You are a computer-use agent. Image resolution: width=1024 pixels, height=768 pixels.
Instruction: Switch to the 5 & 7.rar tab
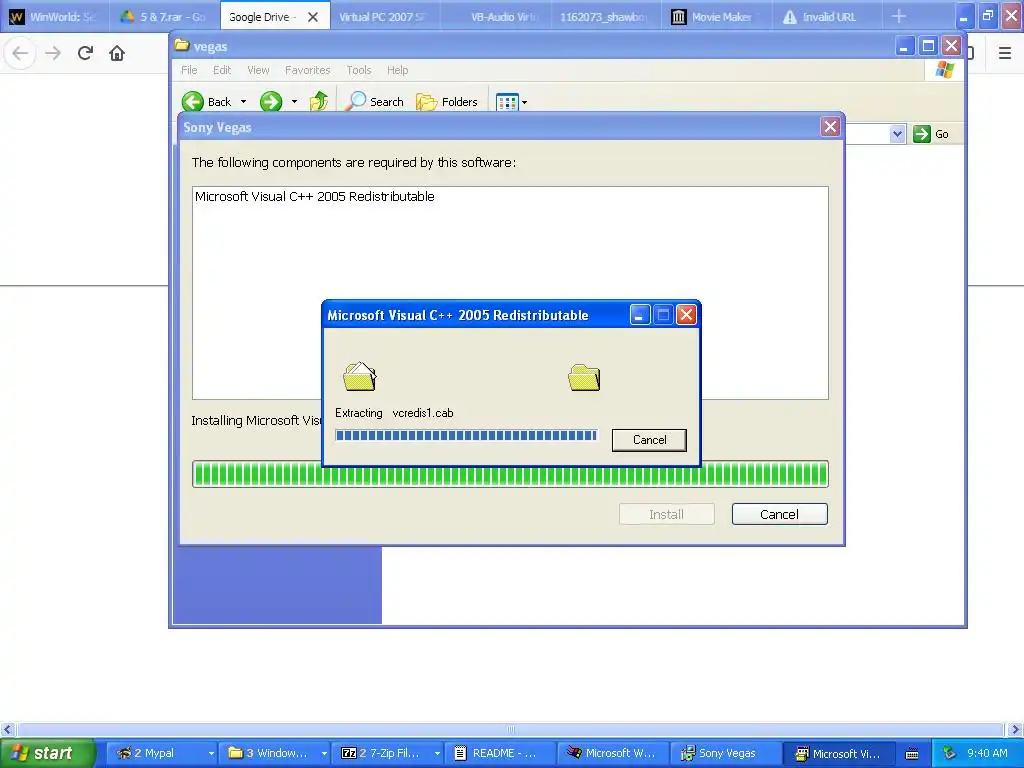click(163, 17)
